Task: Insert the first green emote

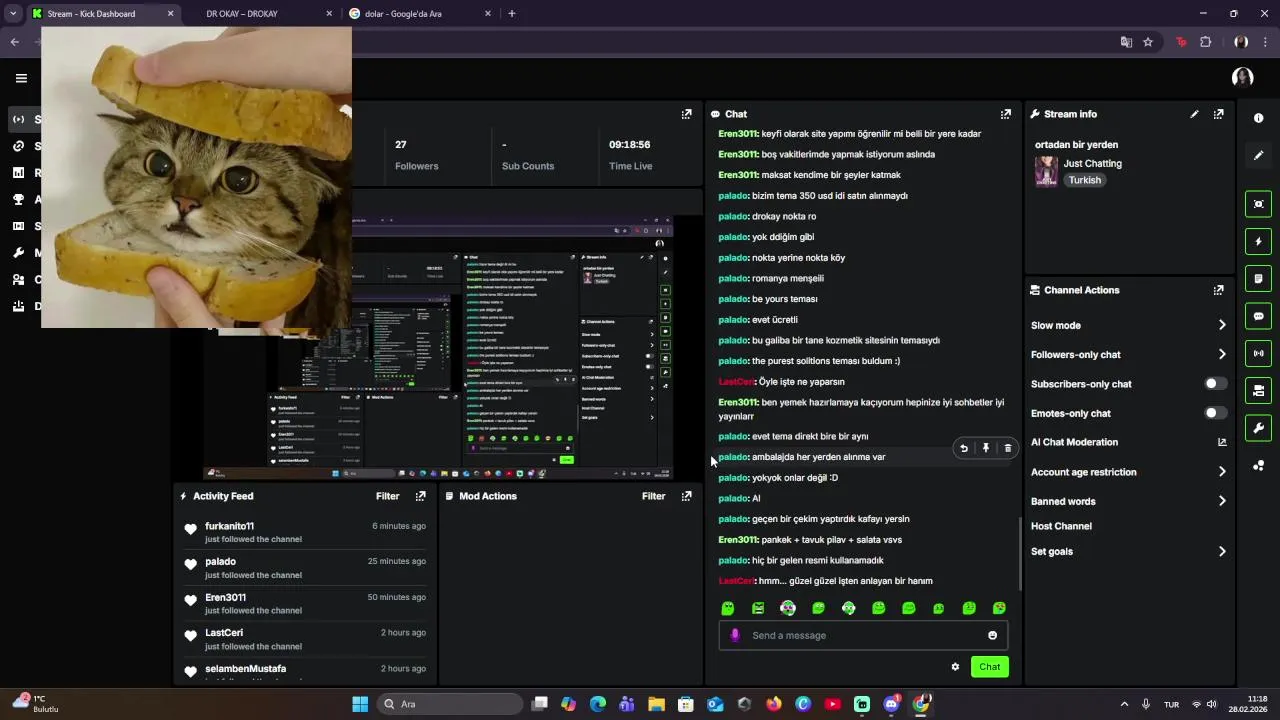Action: pos(728,608)
